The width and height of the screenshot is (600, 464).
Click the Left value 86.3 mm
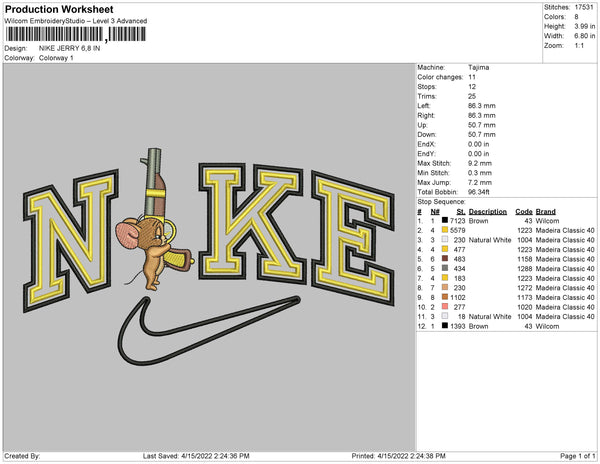[481, 106]
